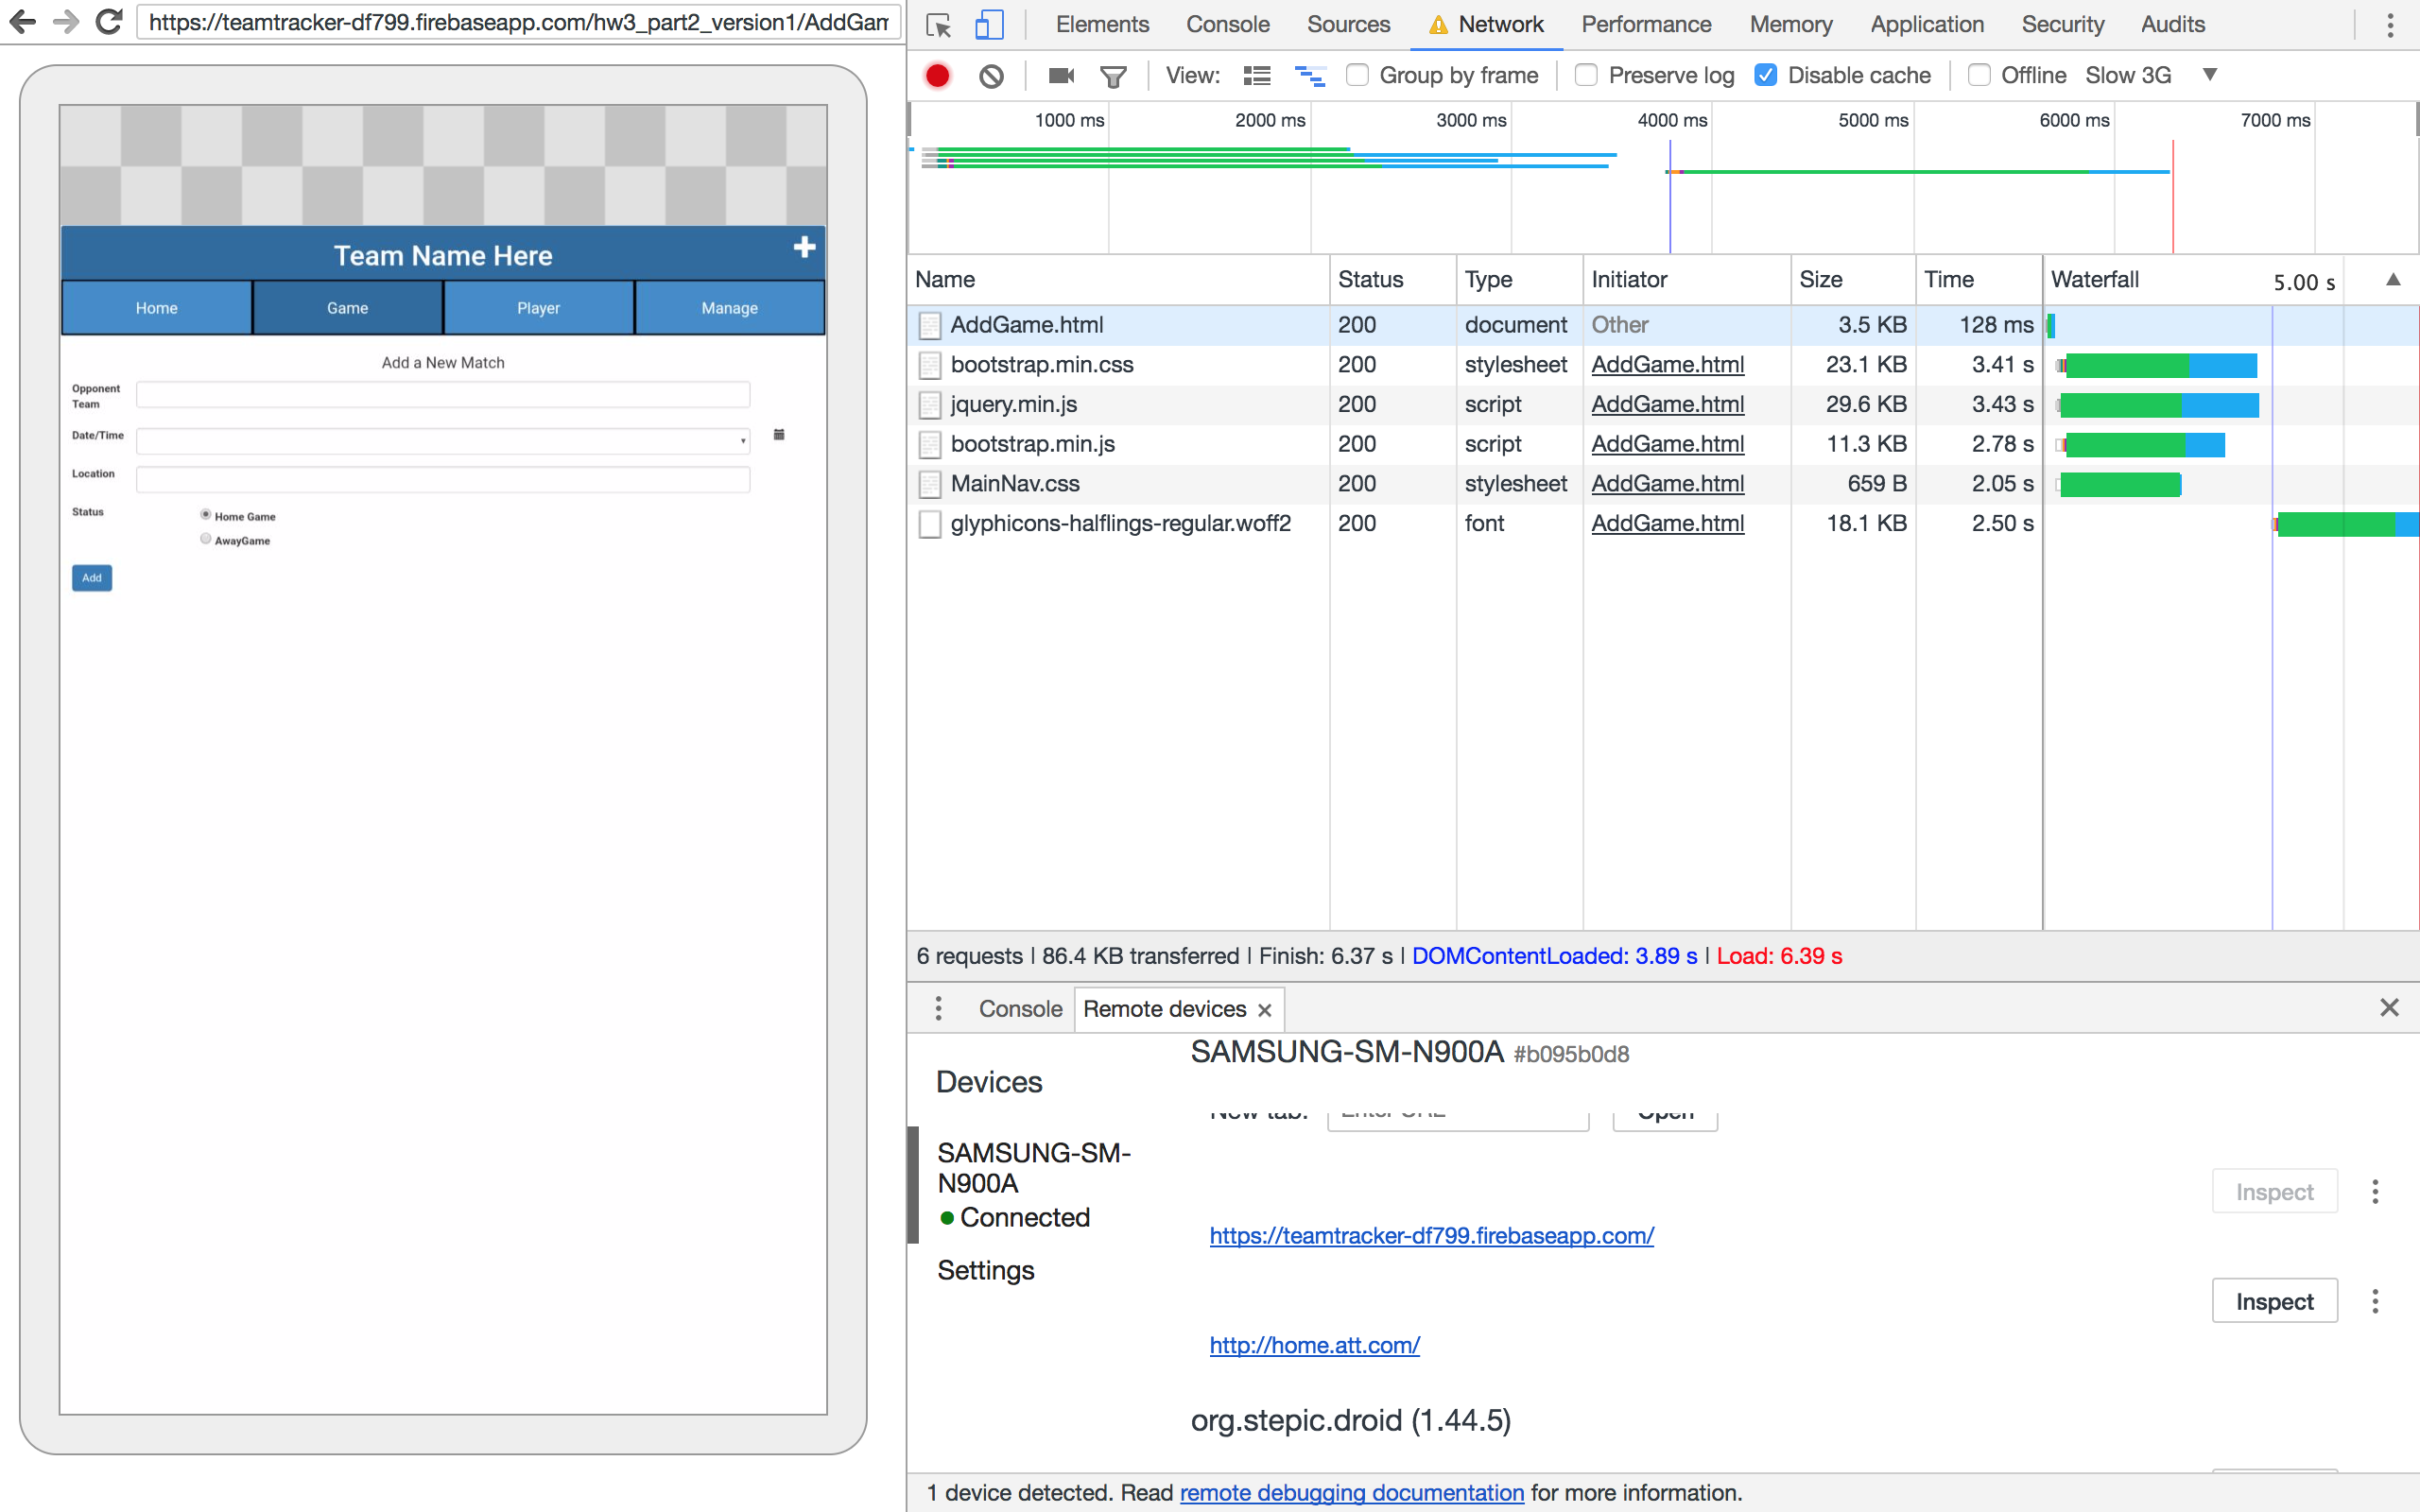Viewport: 2420px width, 1512px height.
Task: Open AddGame.html initiator link for jquery.min.js
Action: (1667, 405)
